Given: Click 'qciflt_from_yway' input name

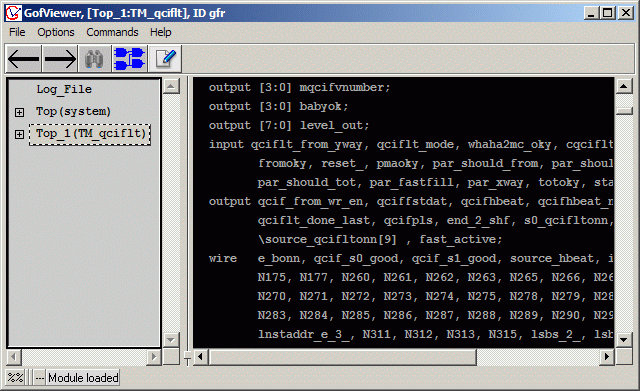Looking at the screenshot, I should pyautogui.click(x=306, y=144).
